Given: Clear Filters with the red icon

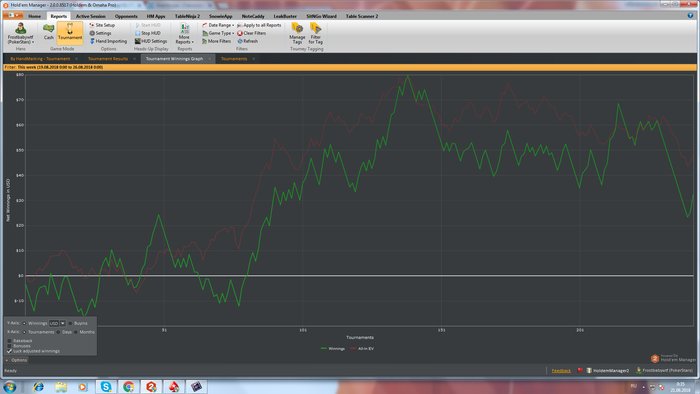Looking at the screenshot, I should (x=252, y=33).
